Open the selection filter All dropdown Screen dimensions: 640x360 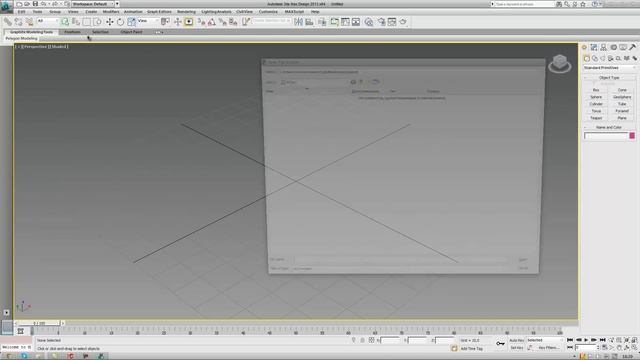(47, 20)
